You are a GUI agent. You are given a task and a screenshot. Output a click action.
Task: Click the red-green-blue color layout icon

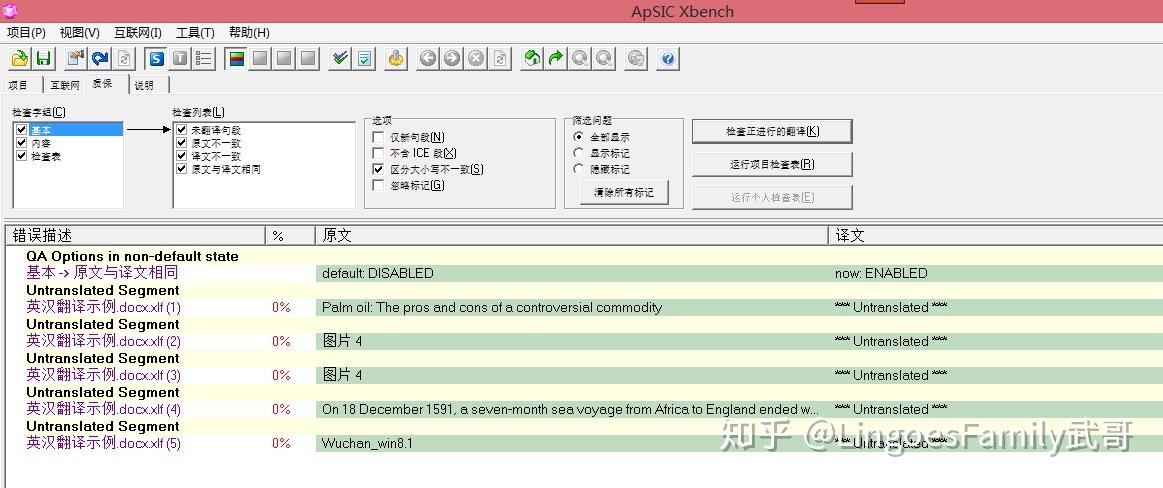(237, 59)
